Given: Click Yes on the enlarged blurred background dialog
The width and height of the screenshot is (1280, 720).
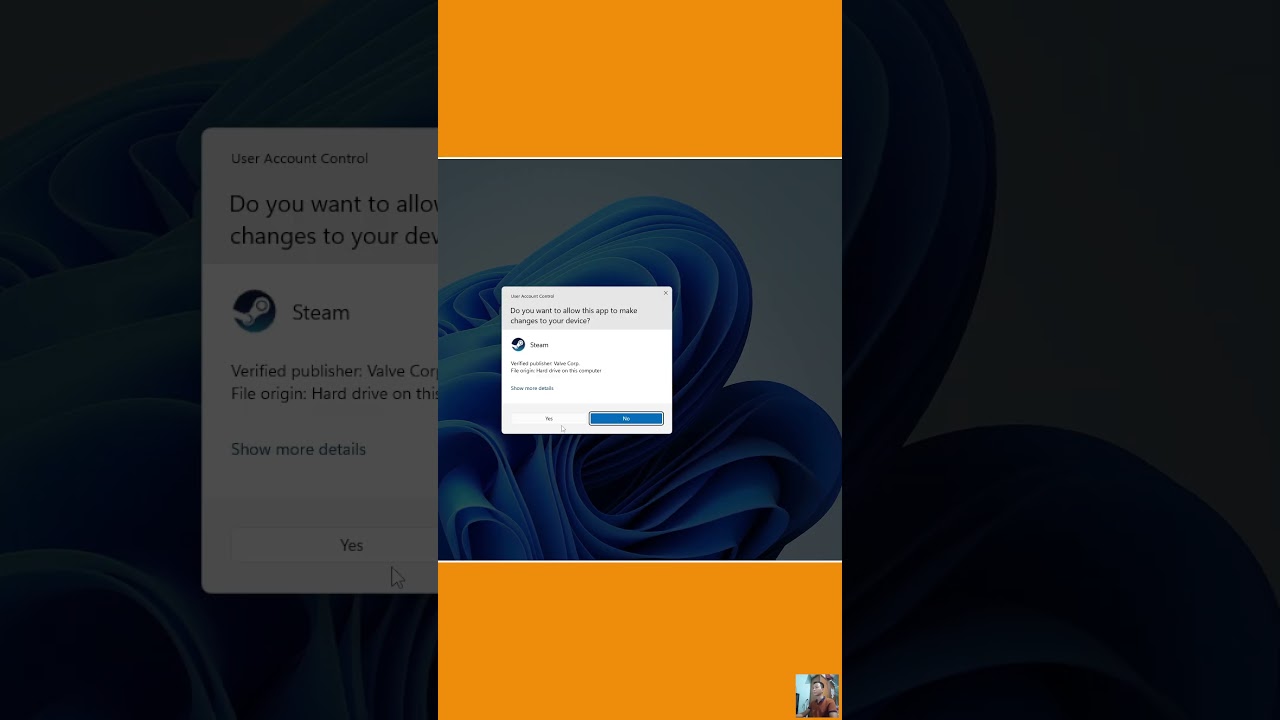Looking at the screenshot, I should coord(335,545).
